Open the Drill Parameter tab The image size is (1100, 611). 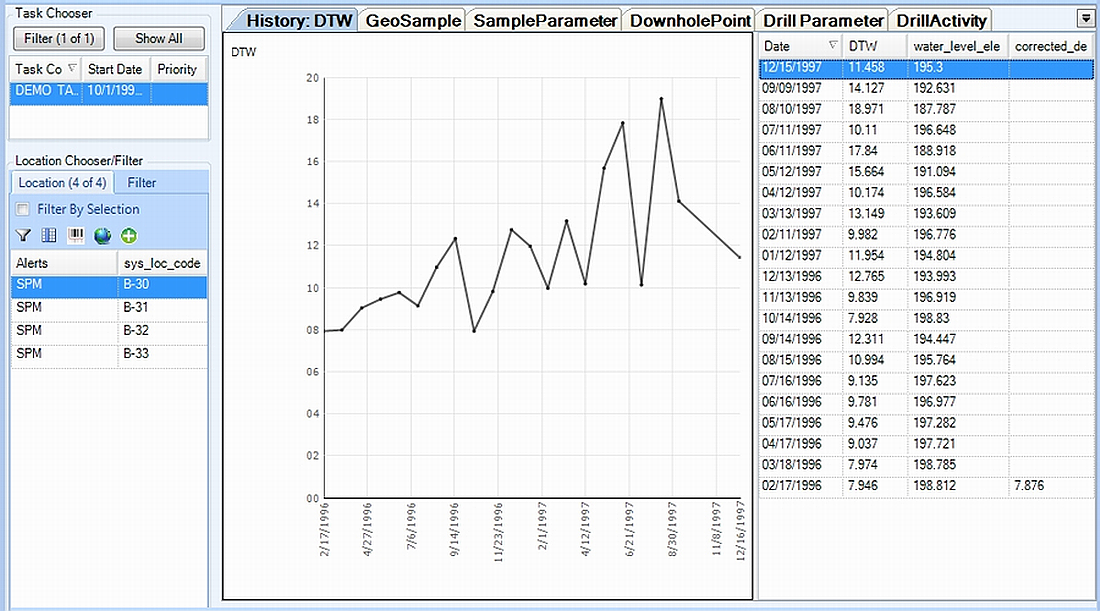[822, 19]
